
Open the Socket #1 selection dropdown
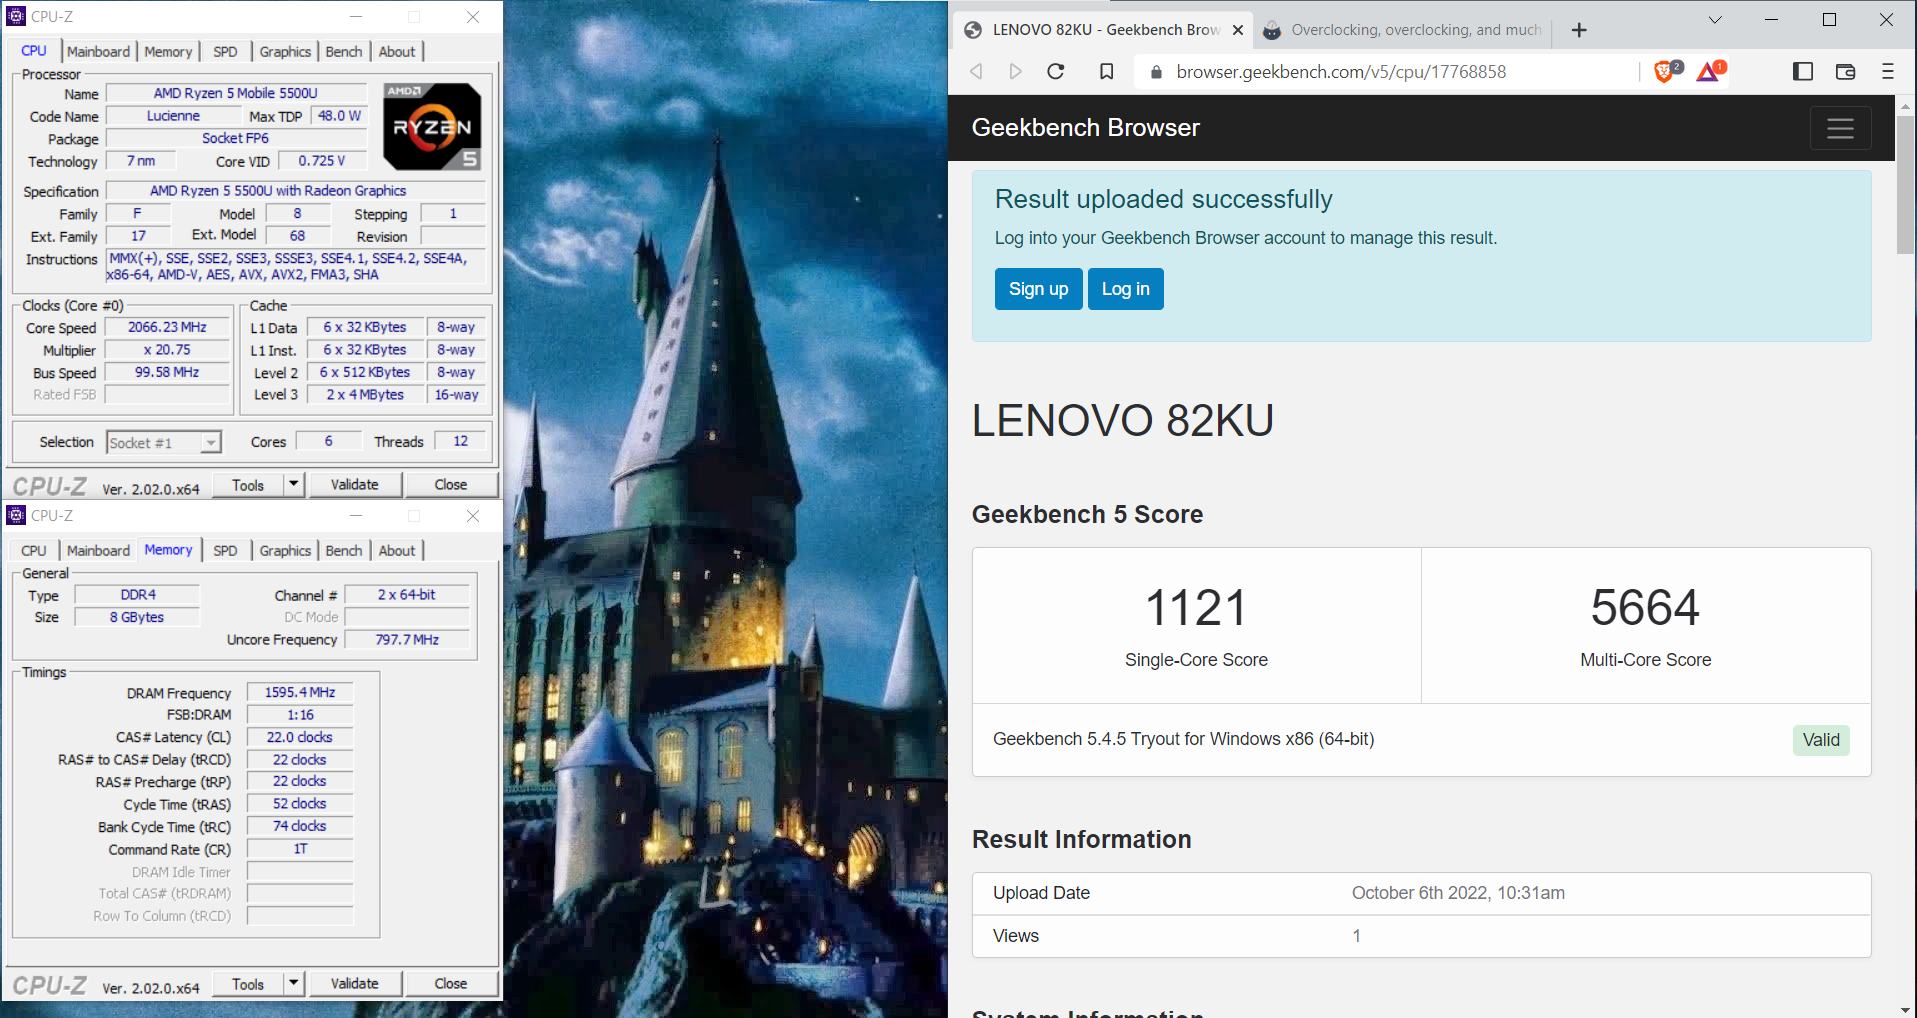click(x=164, y=443)
